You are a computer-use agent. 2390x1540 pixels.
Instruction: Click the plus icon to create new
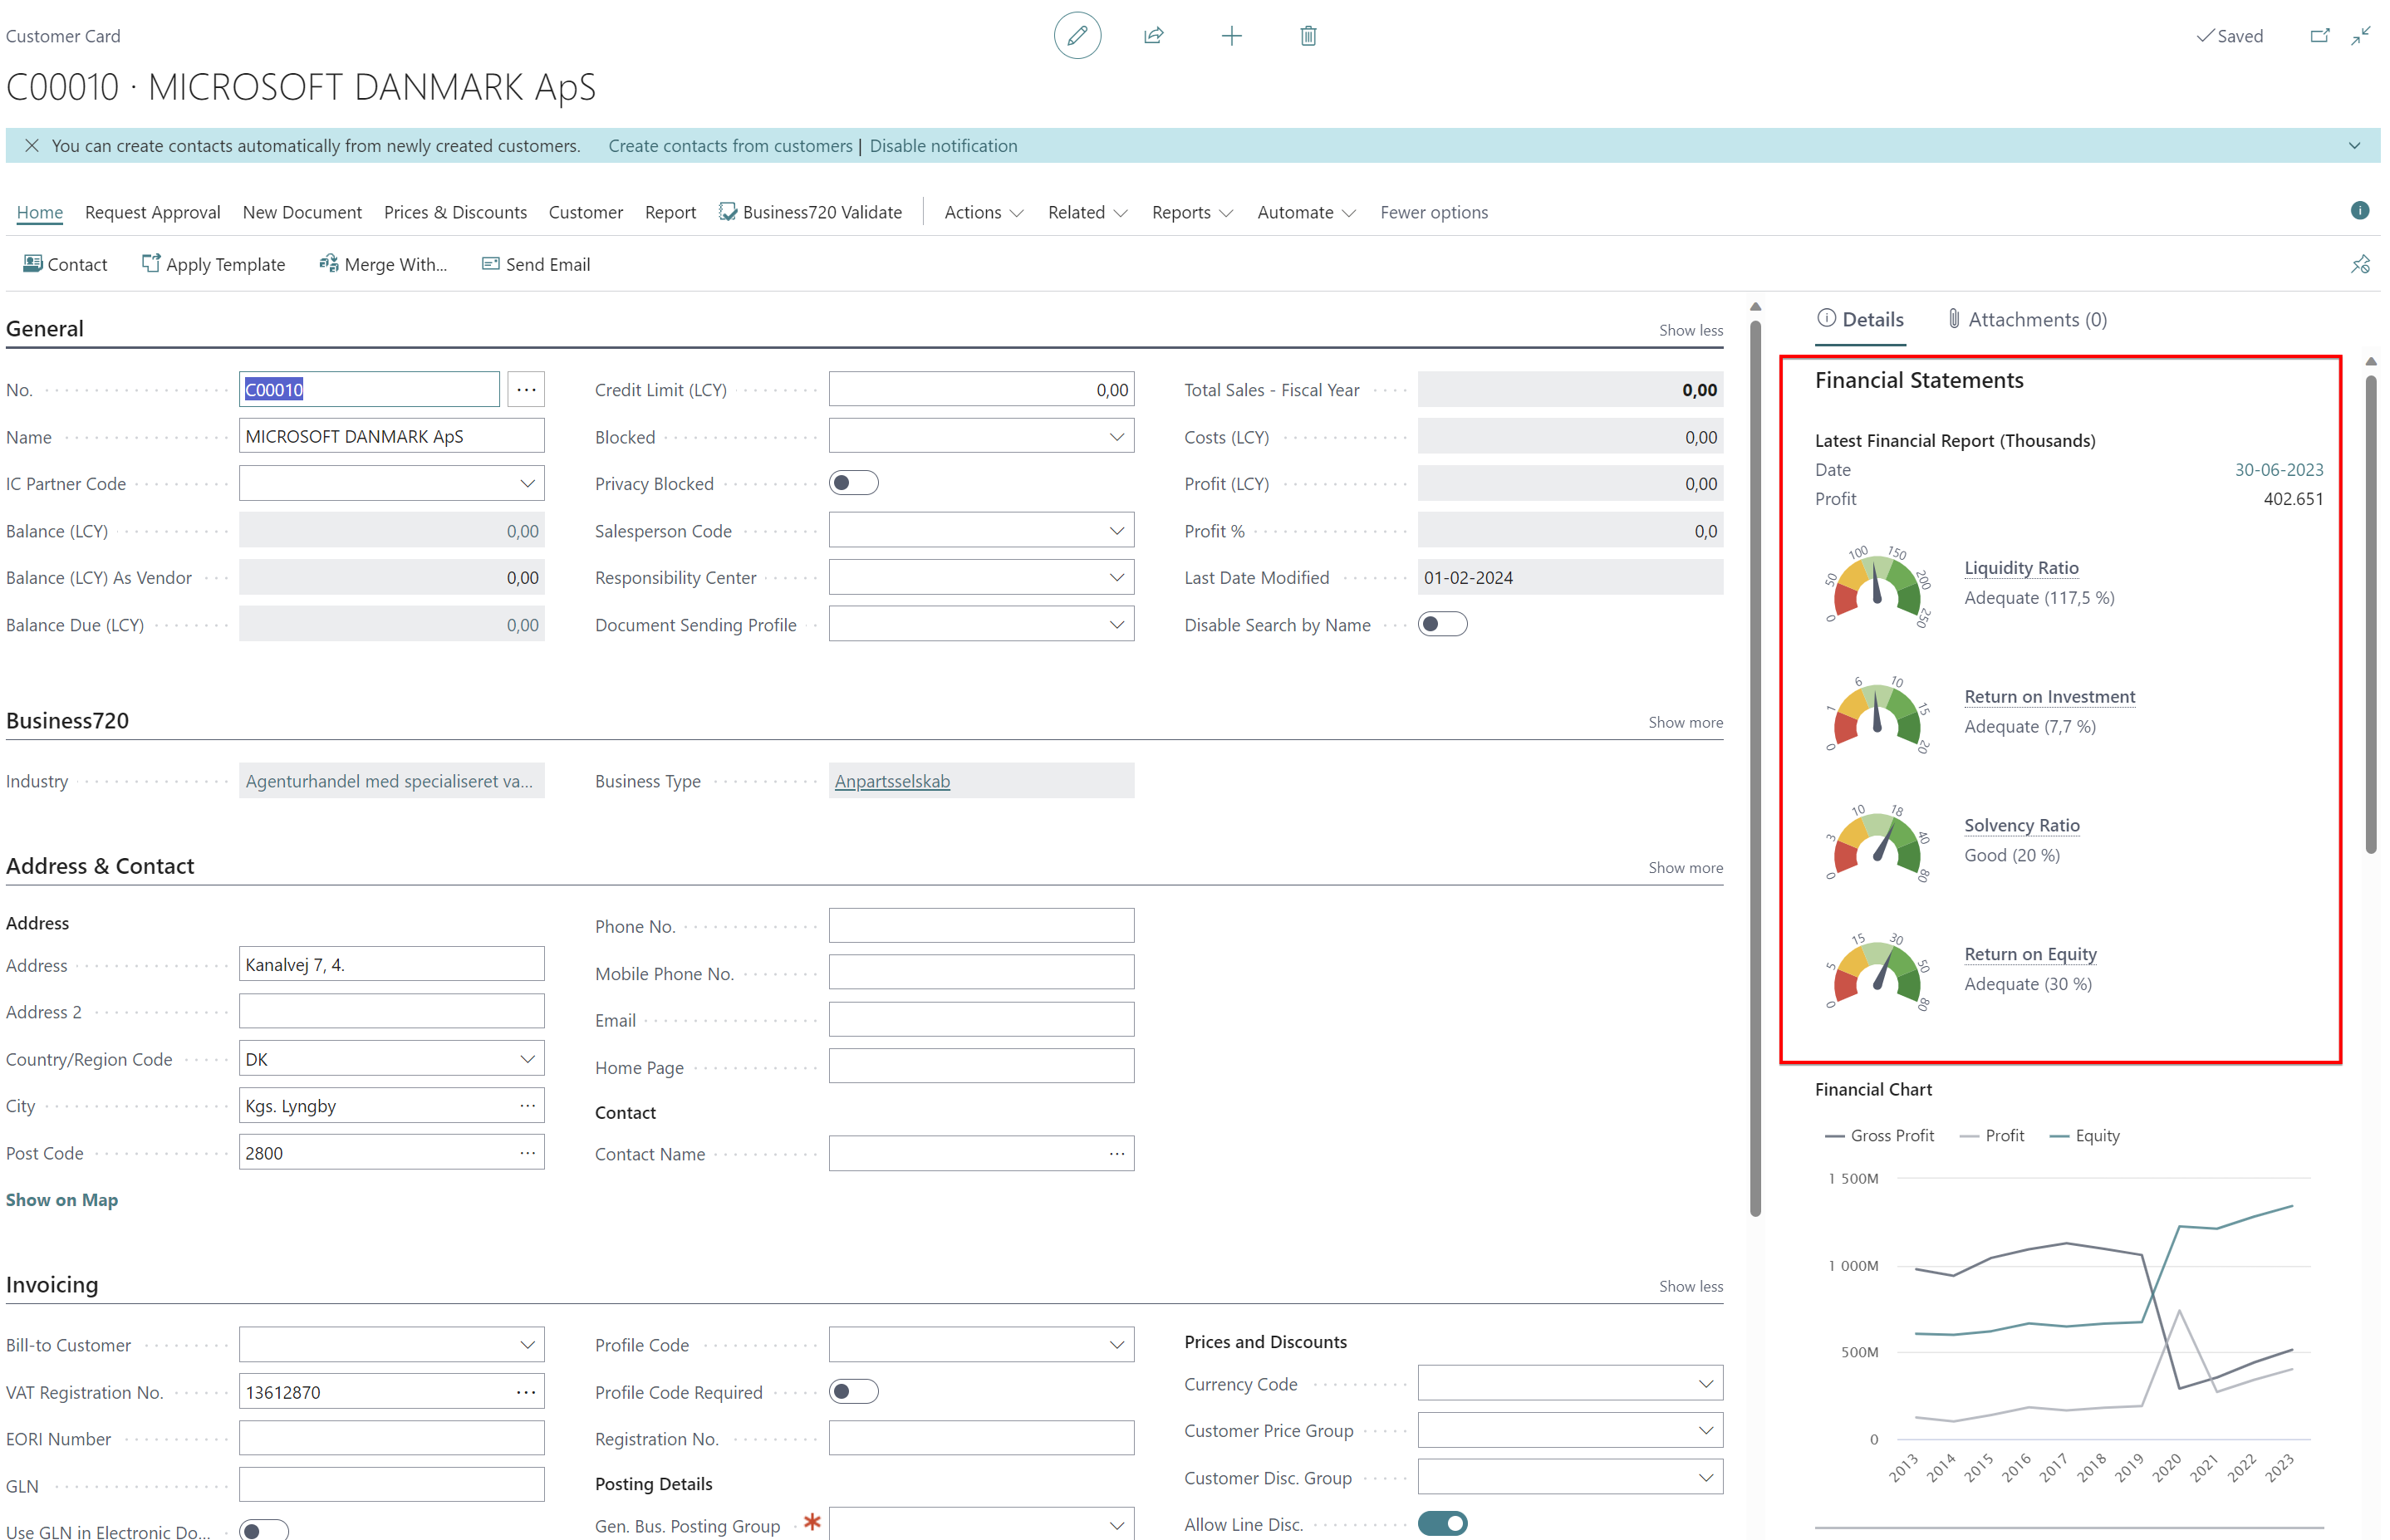click(1231, 36)
